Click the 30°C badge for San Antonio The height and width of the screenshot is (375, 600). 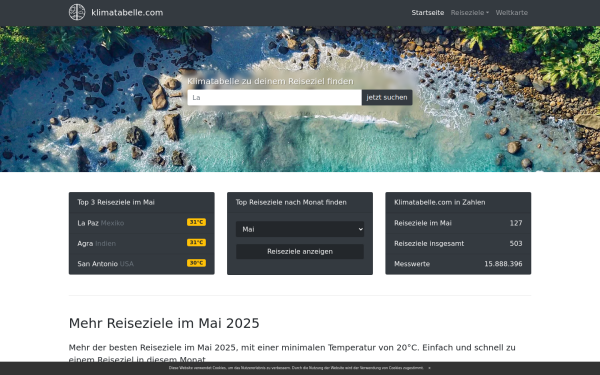tap(196, 263)
